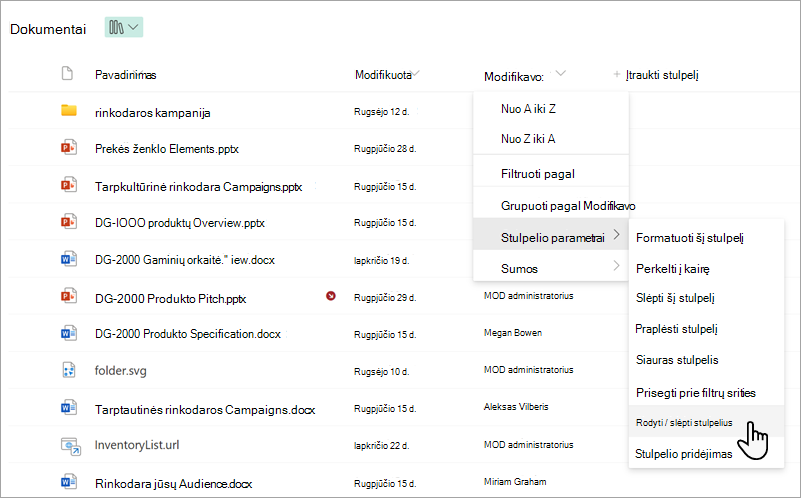The height and width of the screenshot is (498, 801).
Task: Select Stulpelio parametrai menu item
Action: tap(551, 234)
